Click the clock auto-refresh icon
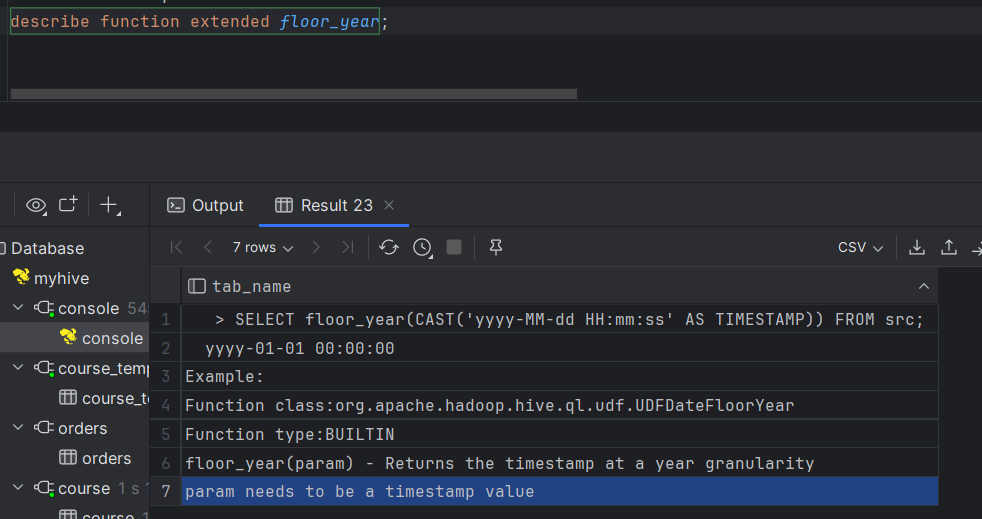The image size is (982, 519). (x=423, y=247)
